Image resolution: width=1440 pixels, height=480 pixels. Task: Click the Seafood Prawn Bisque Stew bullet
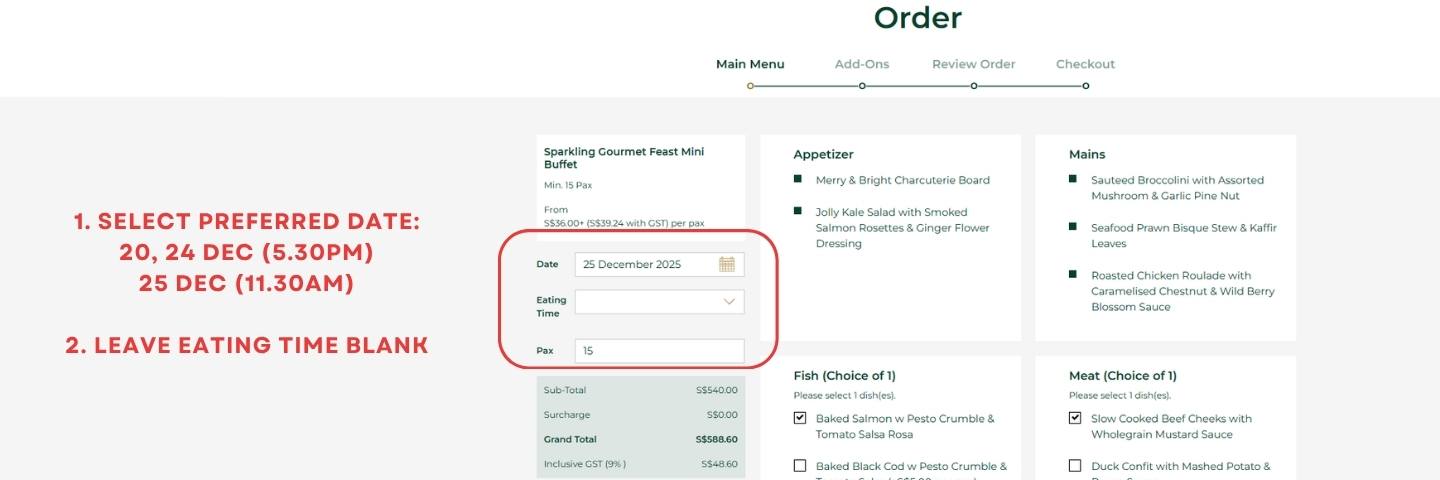coord(1073,227)
